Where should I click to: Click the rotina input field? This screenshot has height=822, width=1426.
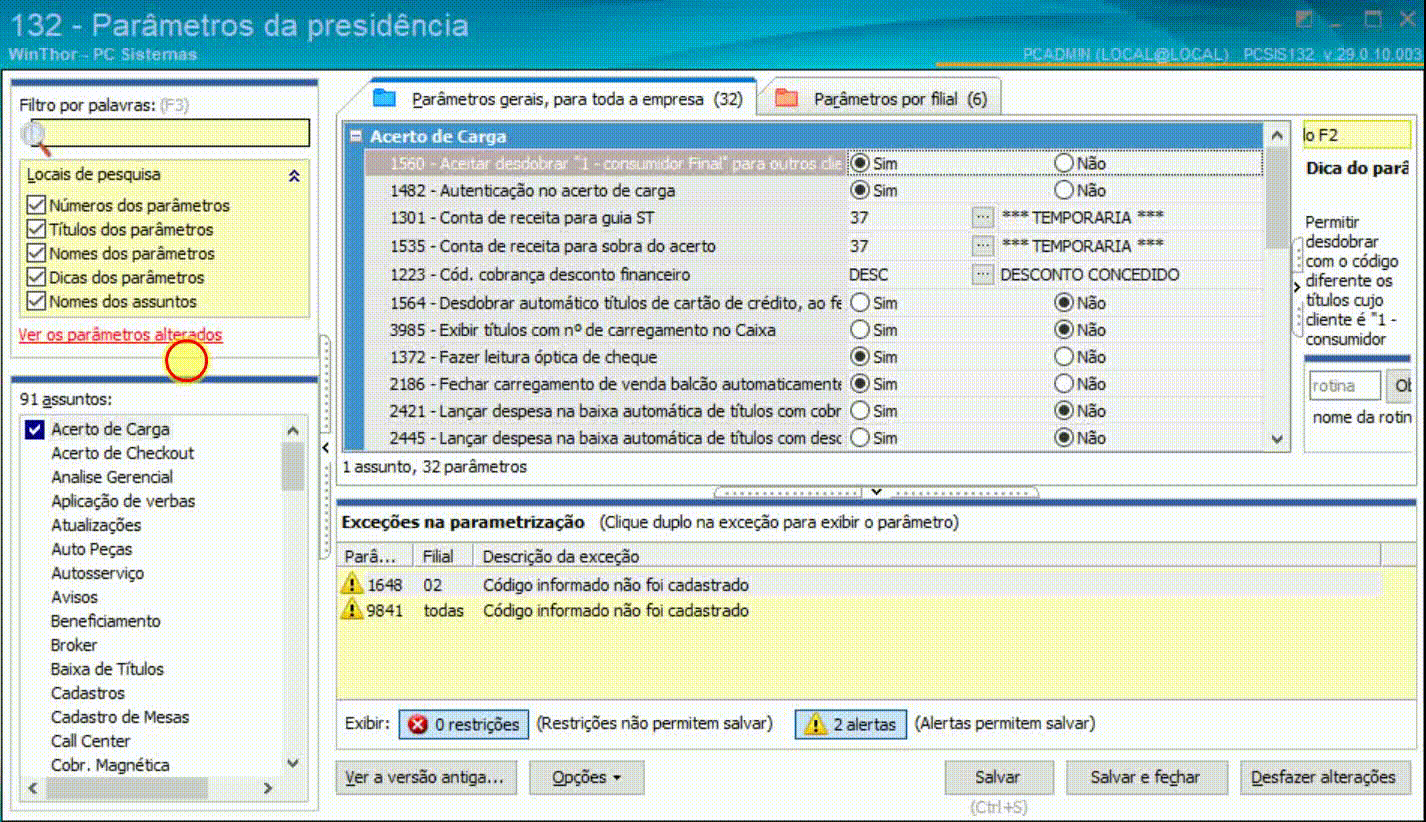(1346, 386)
